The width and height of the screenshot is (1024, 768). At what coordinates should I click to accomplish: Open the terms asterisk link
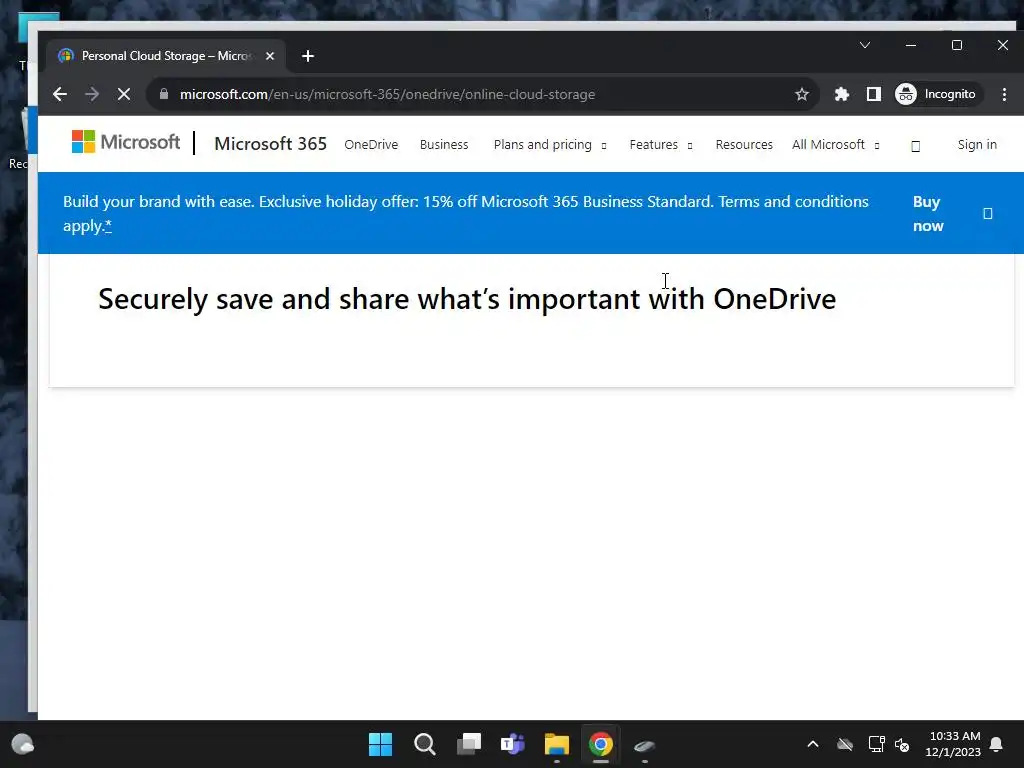coord(108,226)
